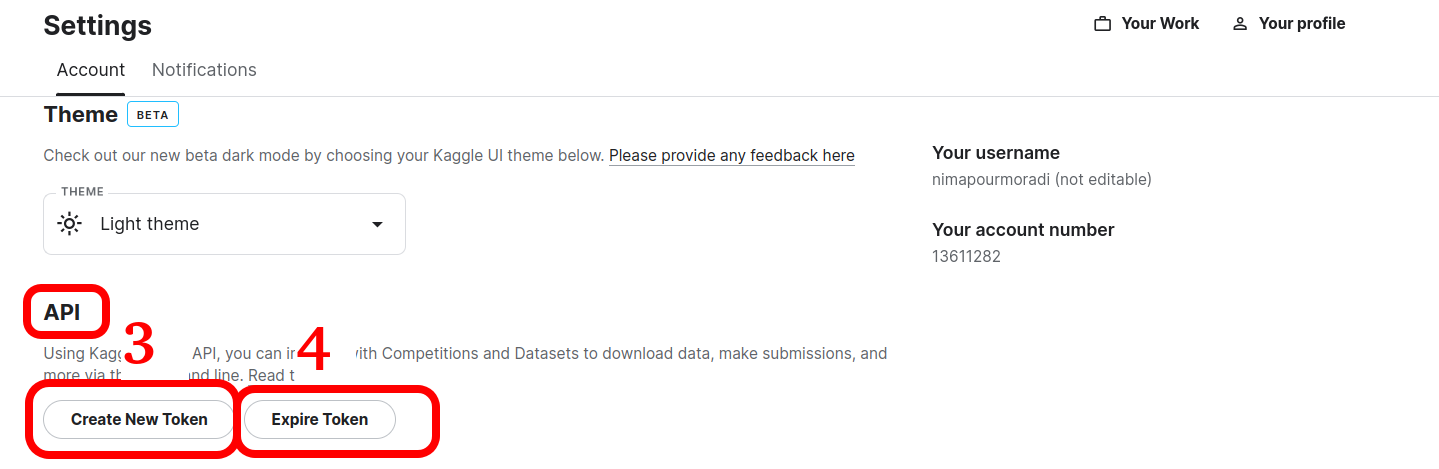
Task: Click the Your username label
Action: 996,153
